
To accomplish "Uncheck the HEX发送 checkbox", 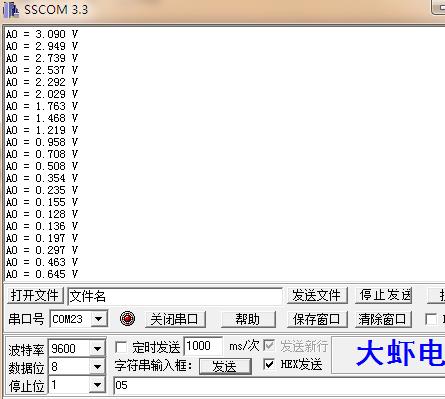I will click(269, 364).
